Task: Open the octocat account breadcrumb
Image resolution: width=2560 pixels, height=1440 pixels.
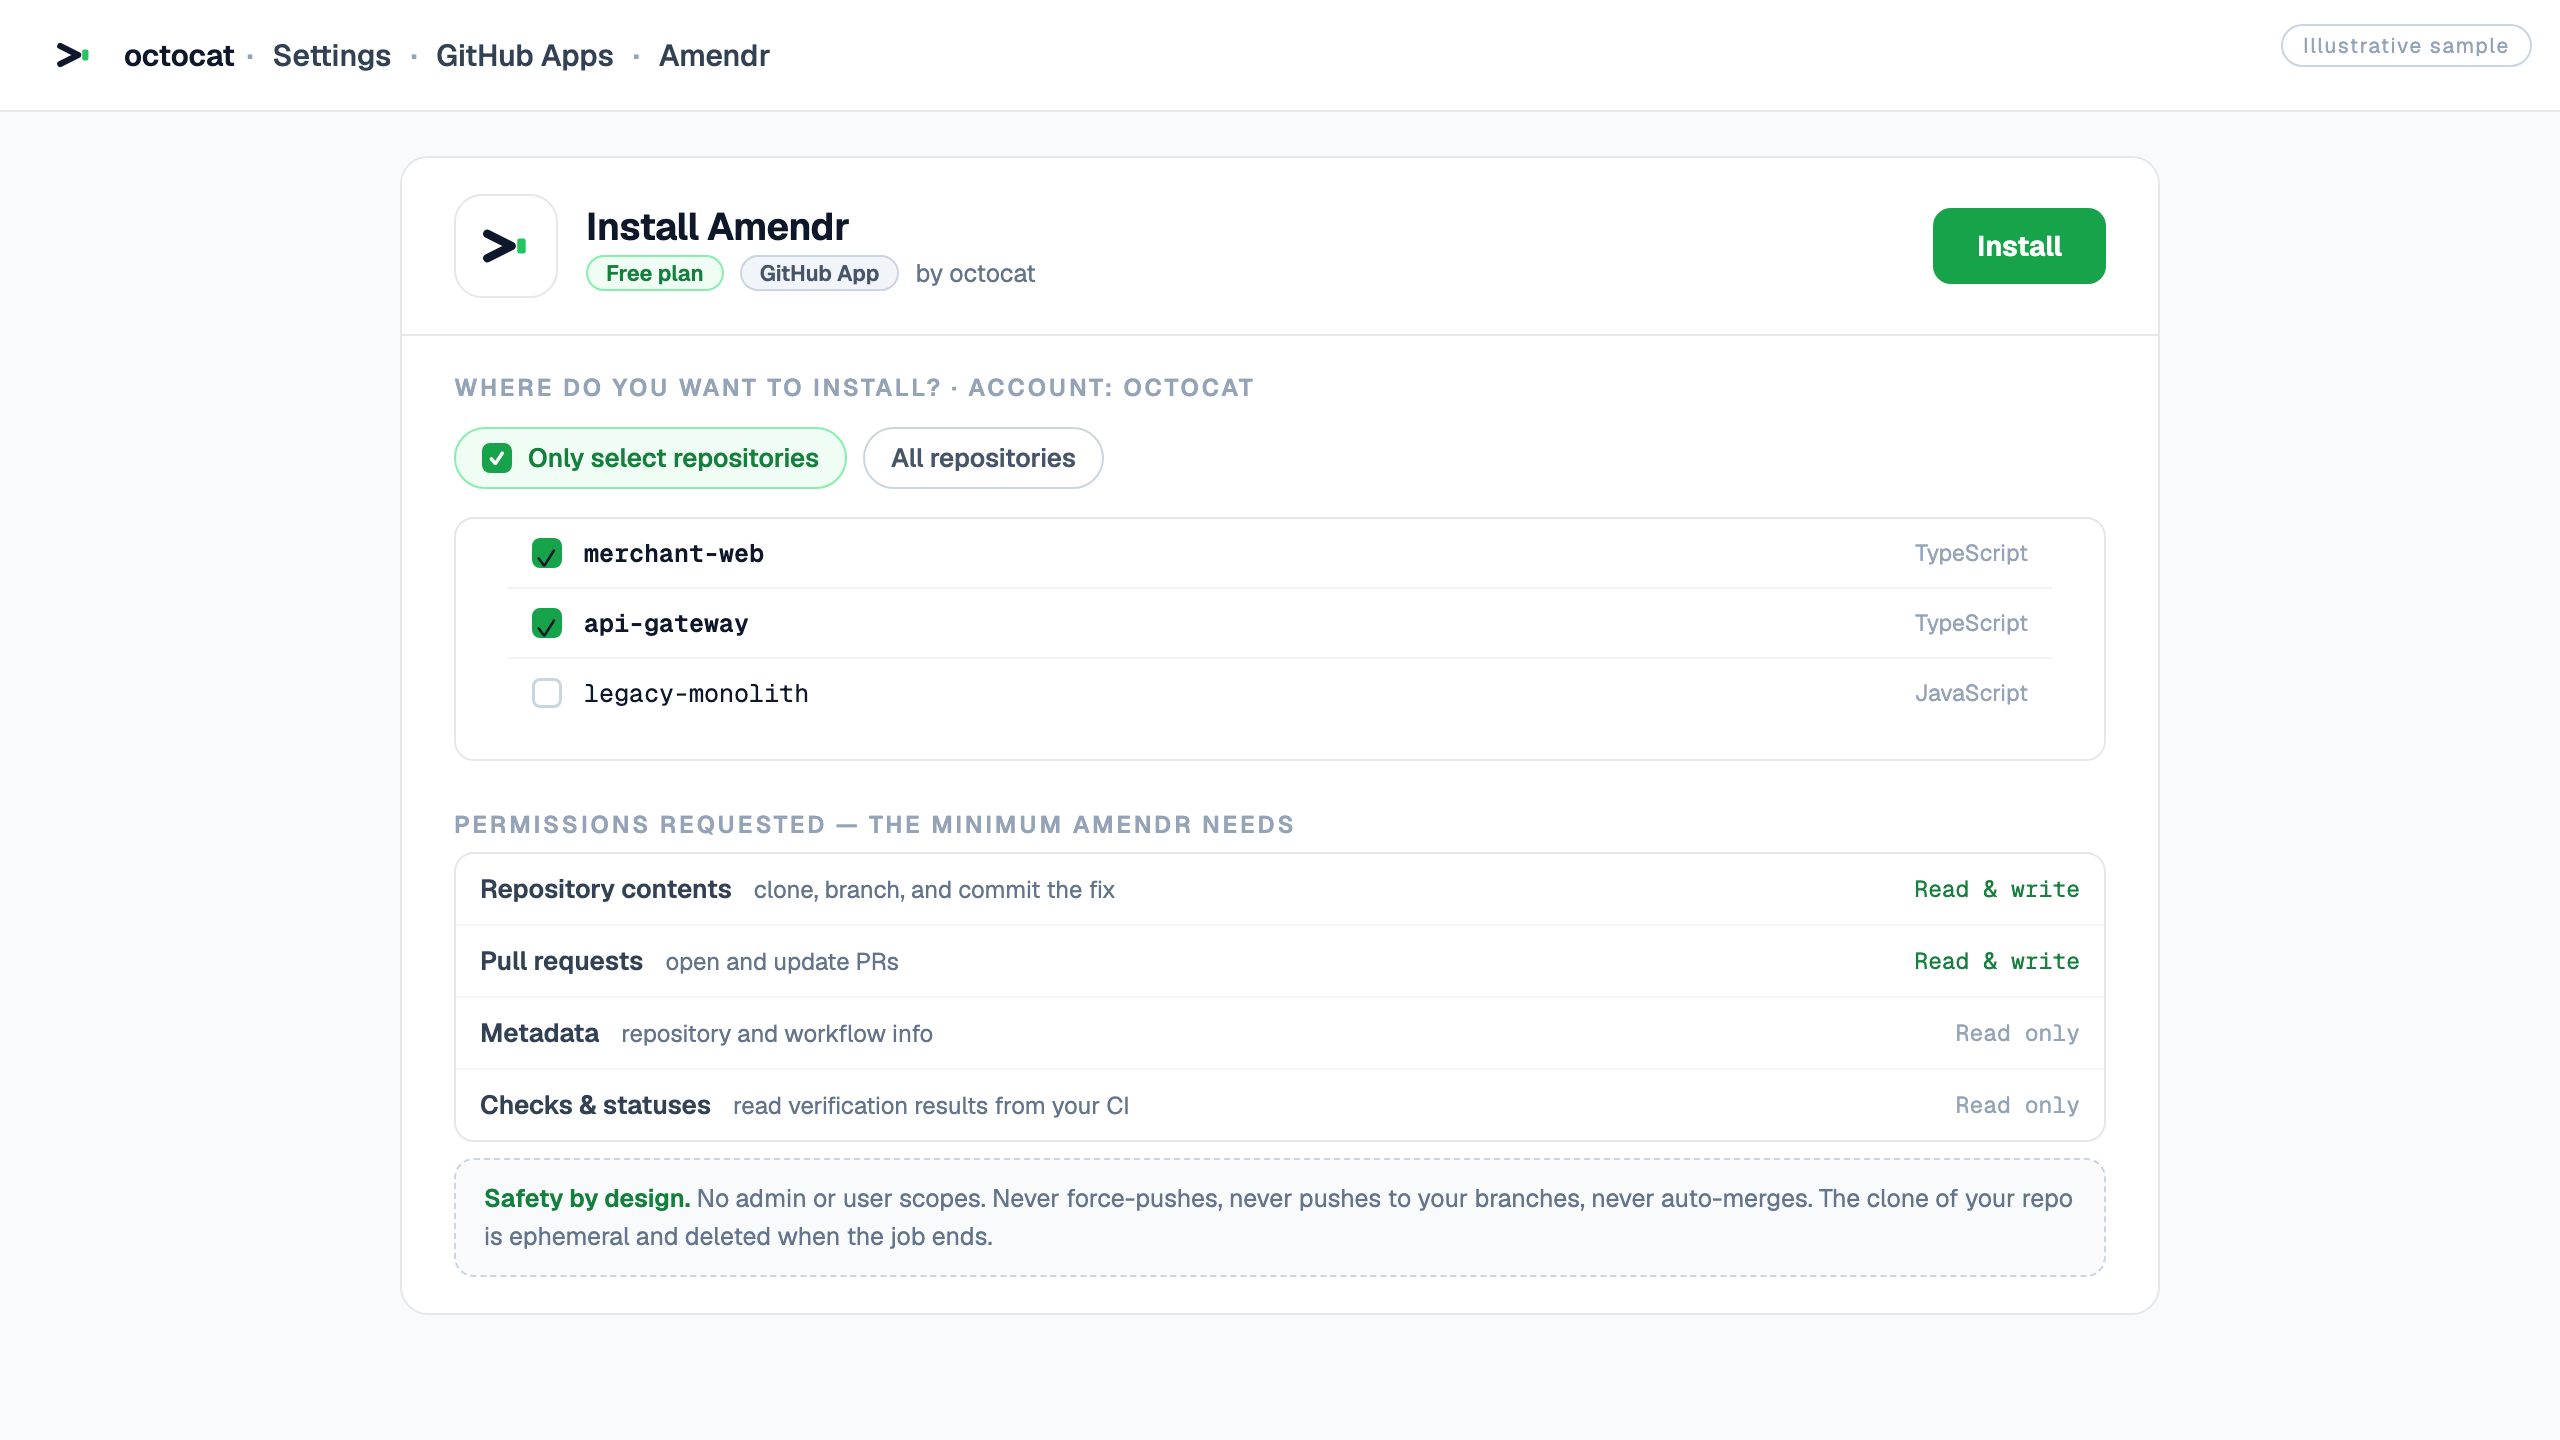Action: point(179,56)
